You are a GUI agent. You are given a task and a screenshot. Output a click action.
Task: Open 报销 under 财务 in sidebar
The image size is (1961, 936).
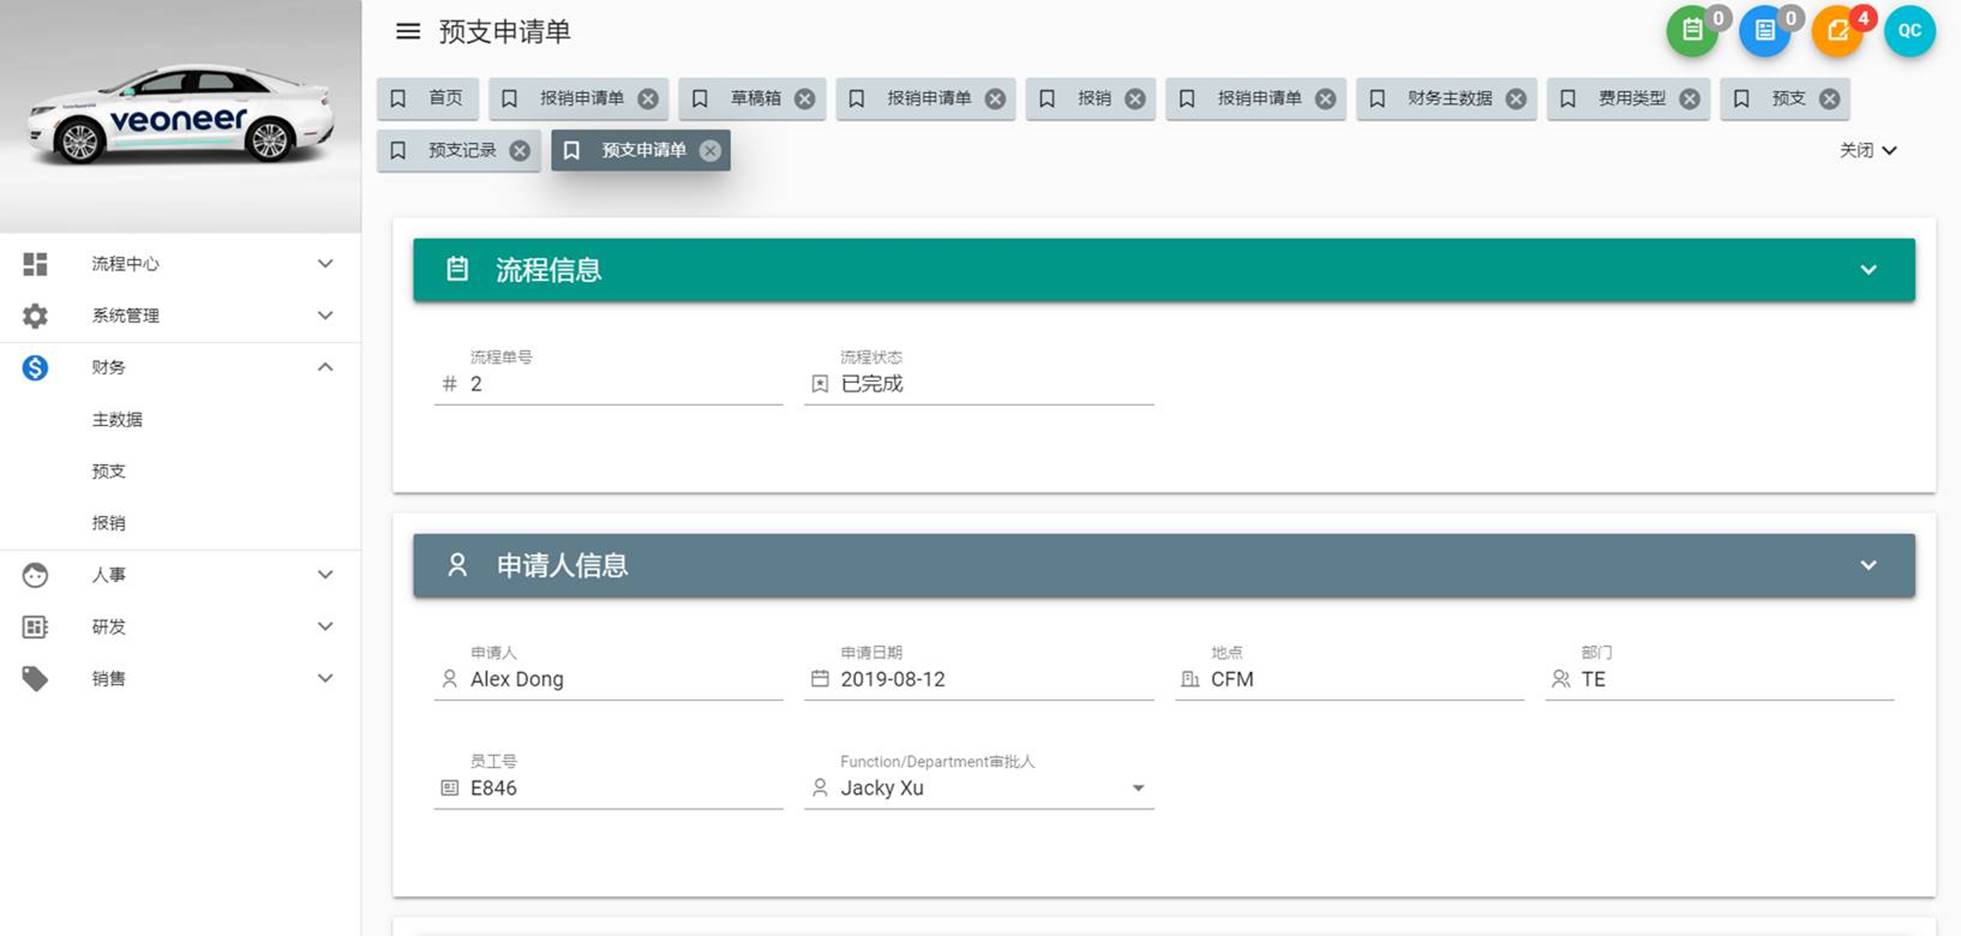coord(109,523)
